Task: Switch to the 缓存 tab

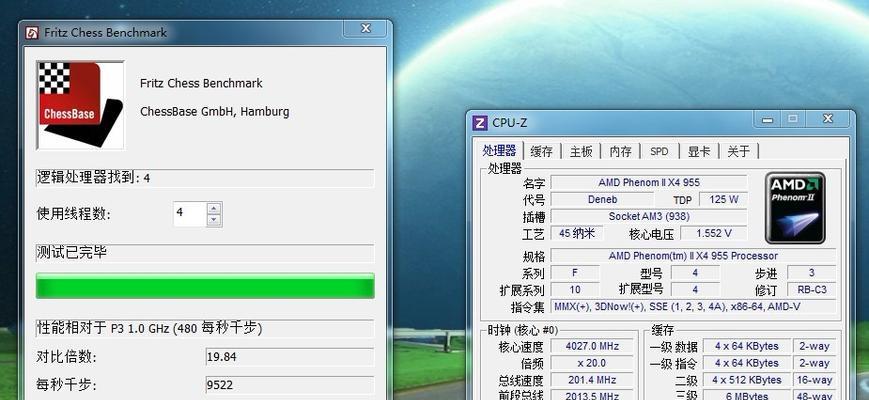Action: coord(541,152)
